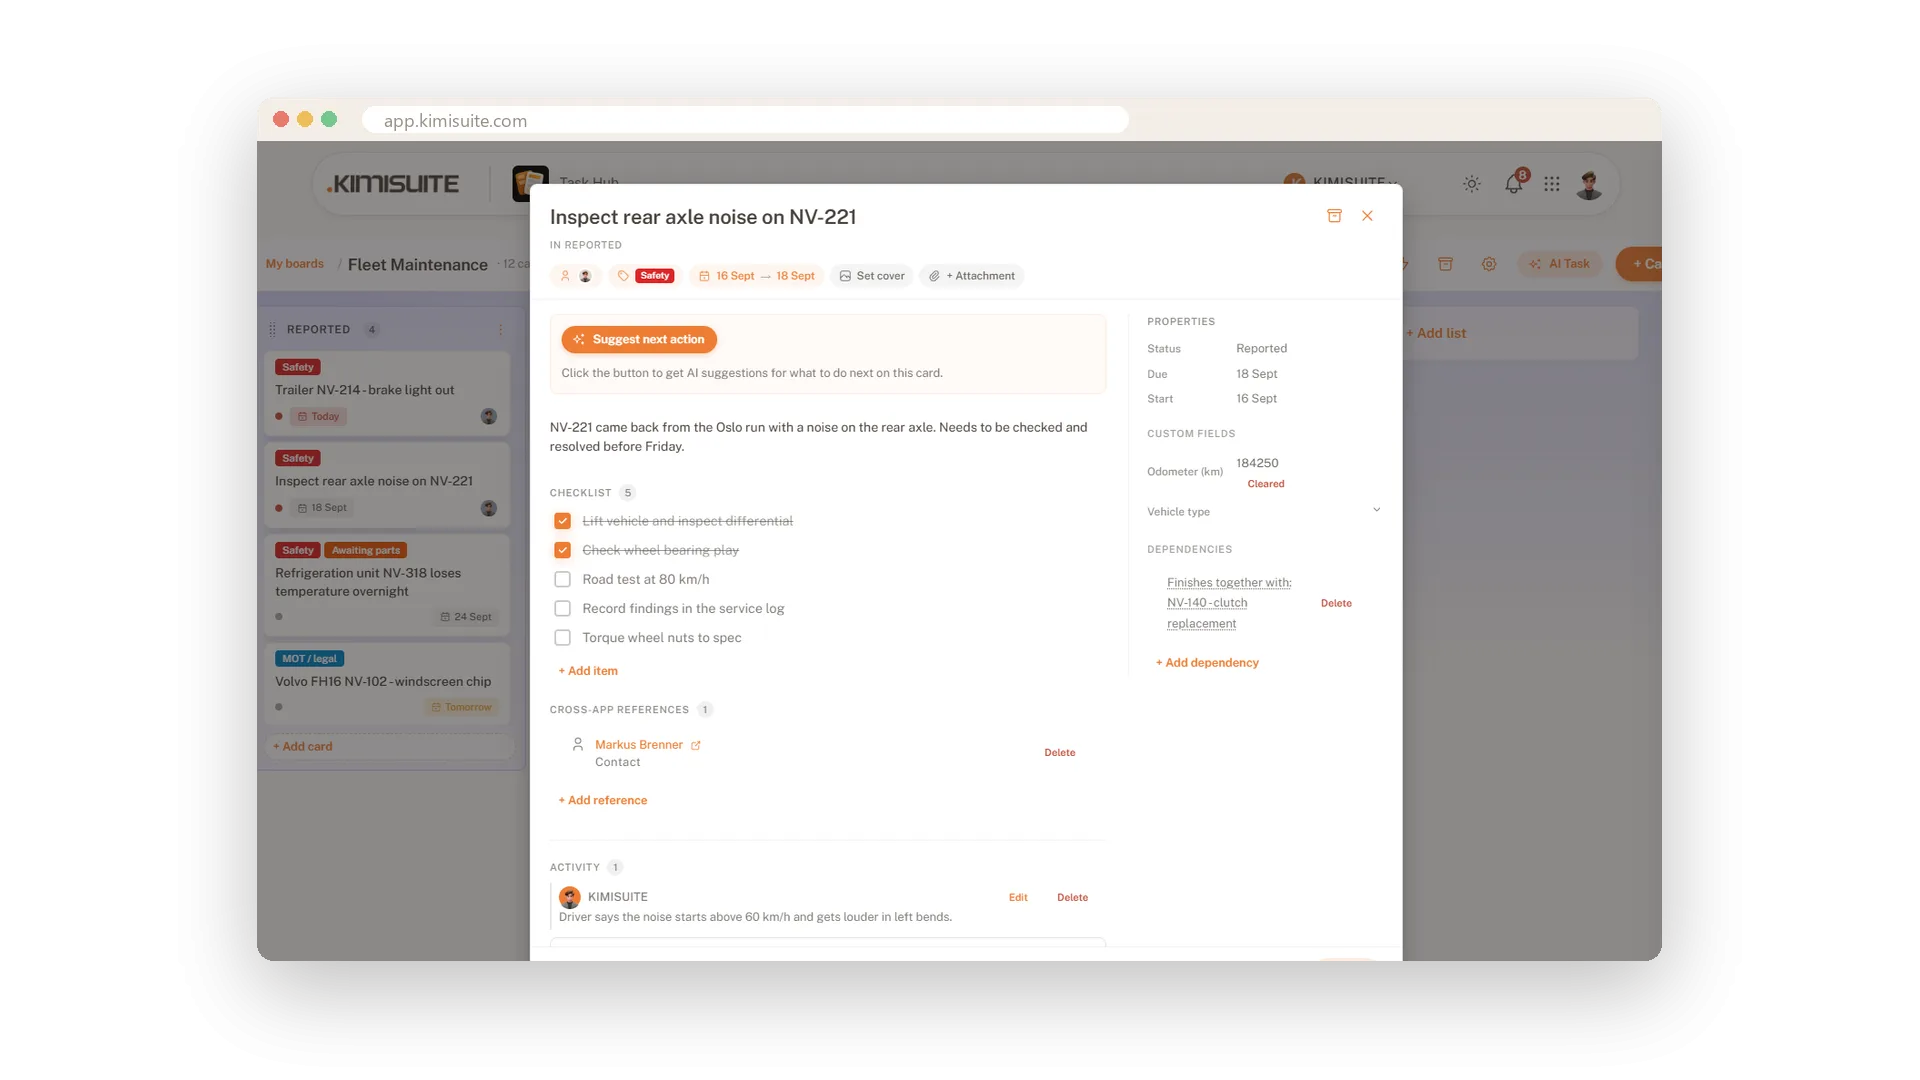Open the Trailer NV-214 brake light out card

tap(387, 393)
